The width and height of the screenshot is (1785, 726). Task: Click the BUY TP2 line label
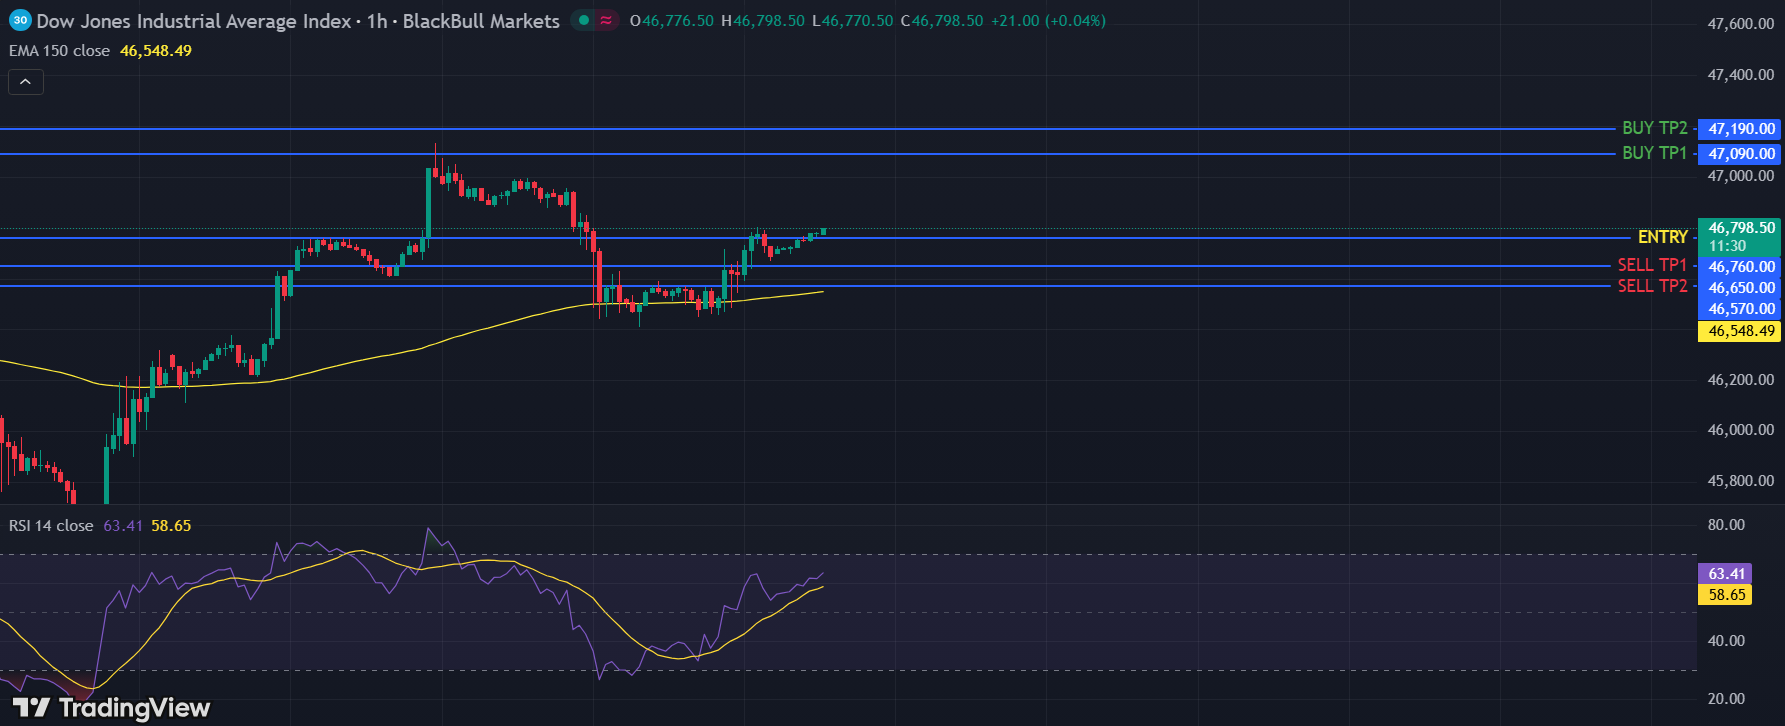pyautogui.click(x=1654, y=128)
